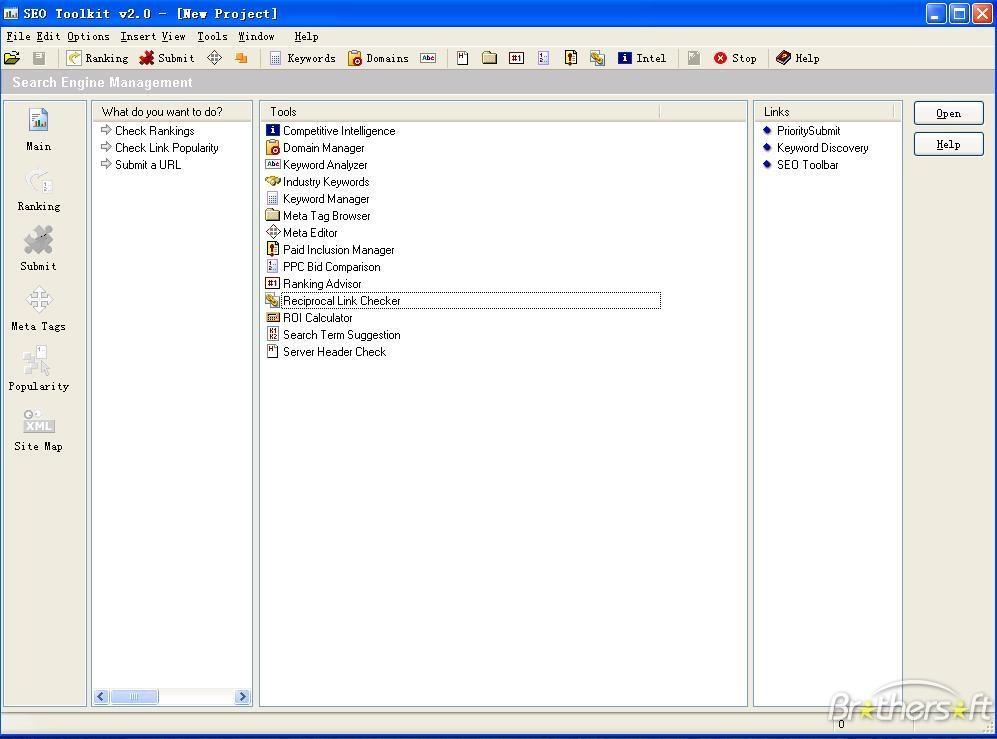Viewport: 997px width, 739px height.
Task: Click the Submit toolbar button
Action: click(167, 59)
